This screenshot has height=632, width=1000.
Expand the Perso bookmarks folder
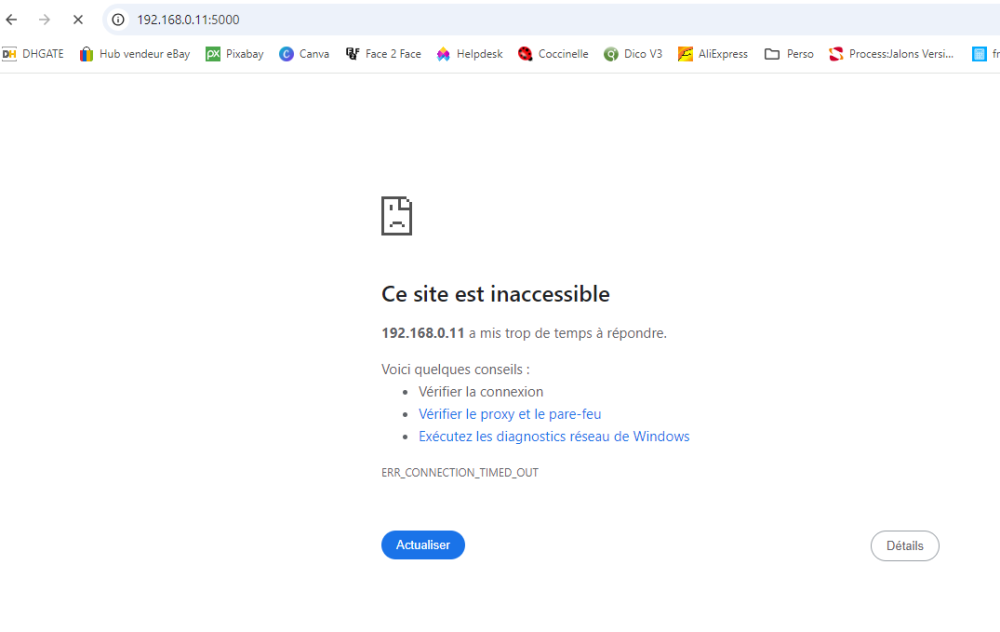(789, 54)
